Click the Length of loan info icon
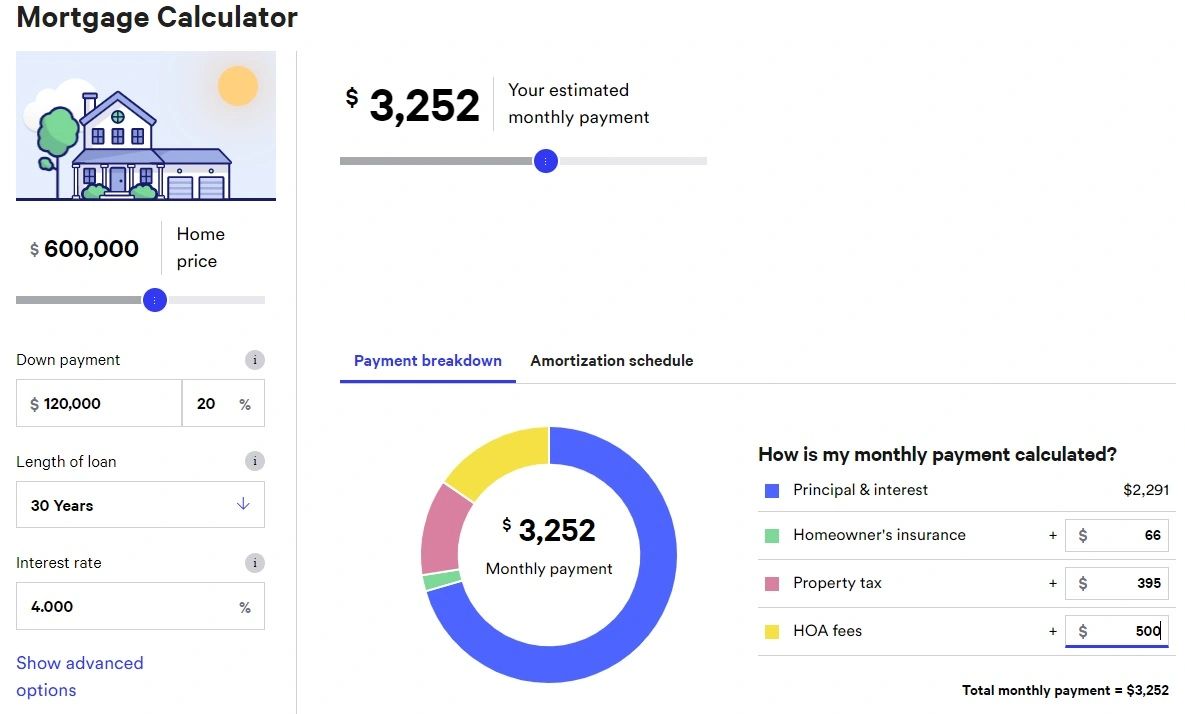 click(255, 461)
